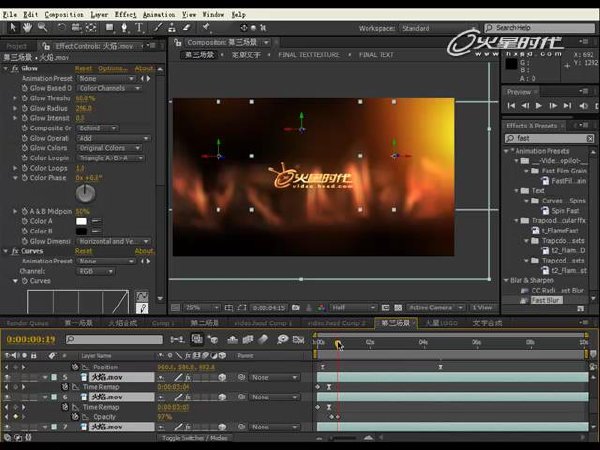Viewport: 600px width, 450px height.
Task: Open the Effect menu
Action: coord(125,15)
